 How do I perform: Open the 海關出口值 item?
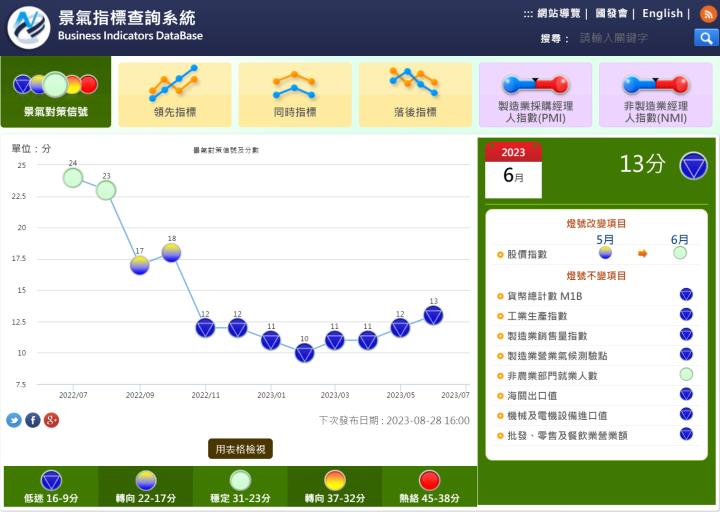point(532,396)
